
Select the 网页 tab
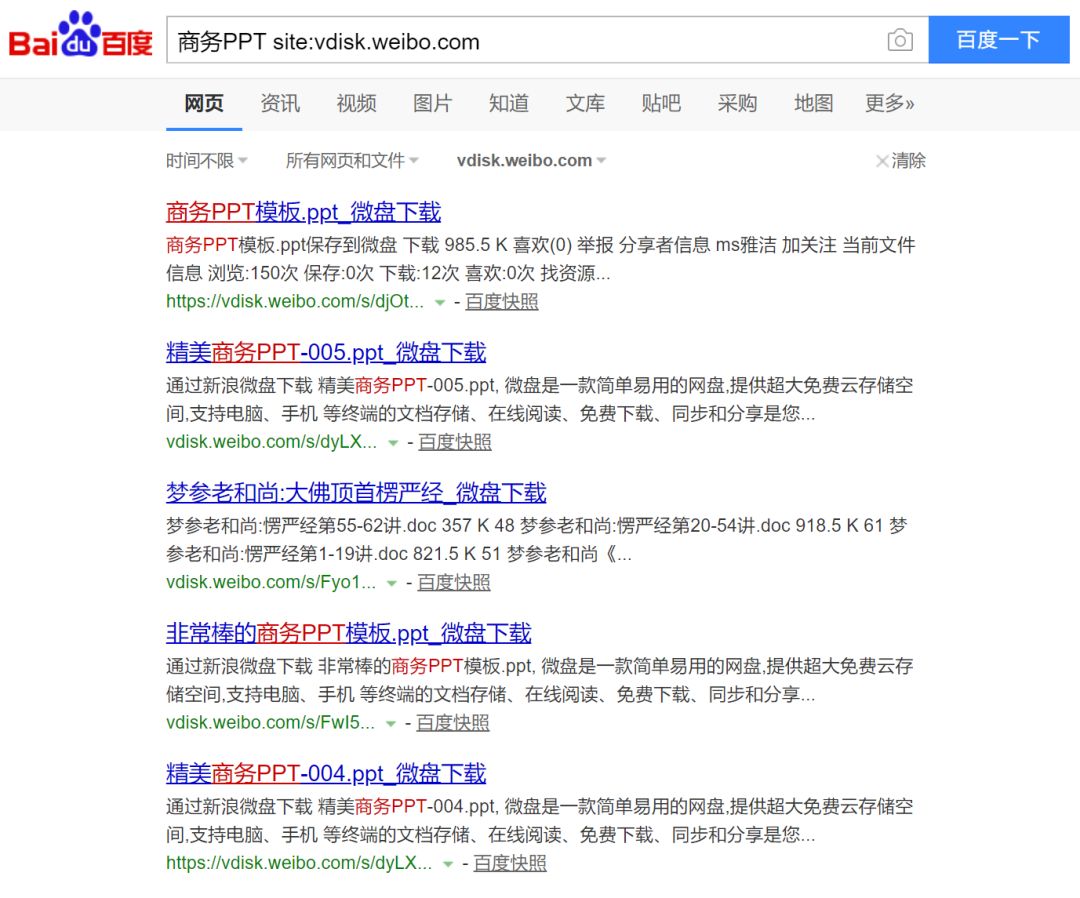pos(203,103)
